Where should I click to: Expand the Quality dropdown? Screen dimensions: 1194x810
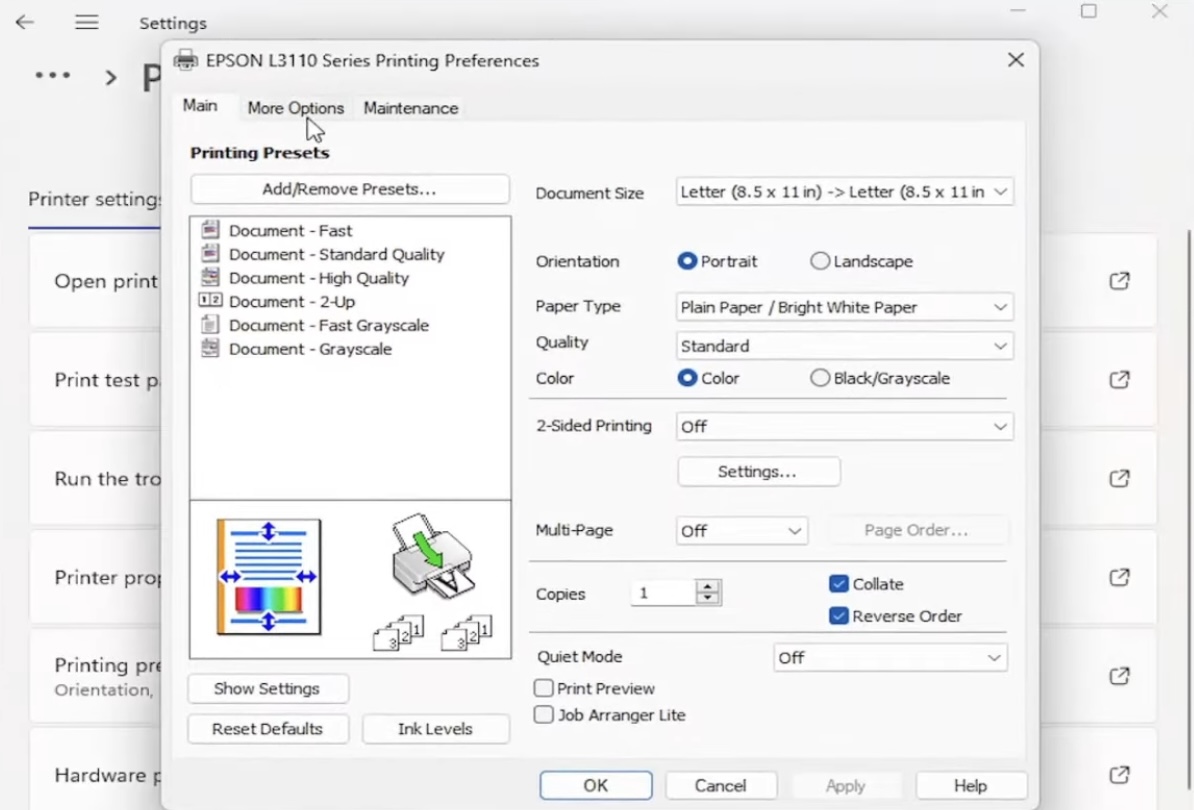[x=844, y=346]
